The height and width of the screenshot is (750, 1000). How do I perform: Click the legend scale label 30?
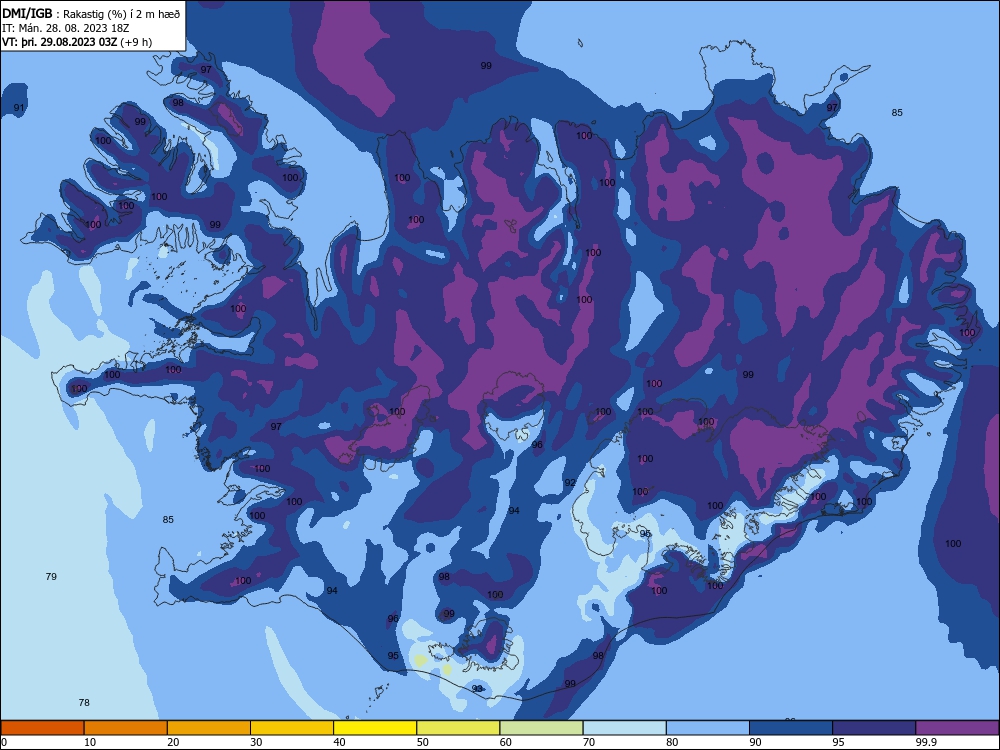click(x=256, y=742)
